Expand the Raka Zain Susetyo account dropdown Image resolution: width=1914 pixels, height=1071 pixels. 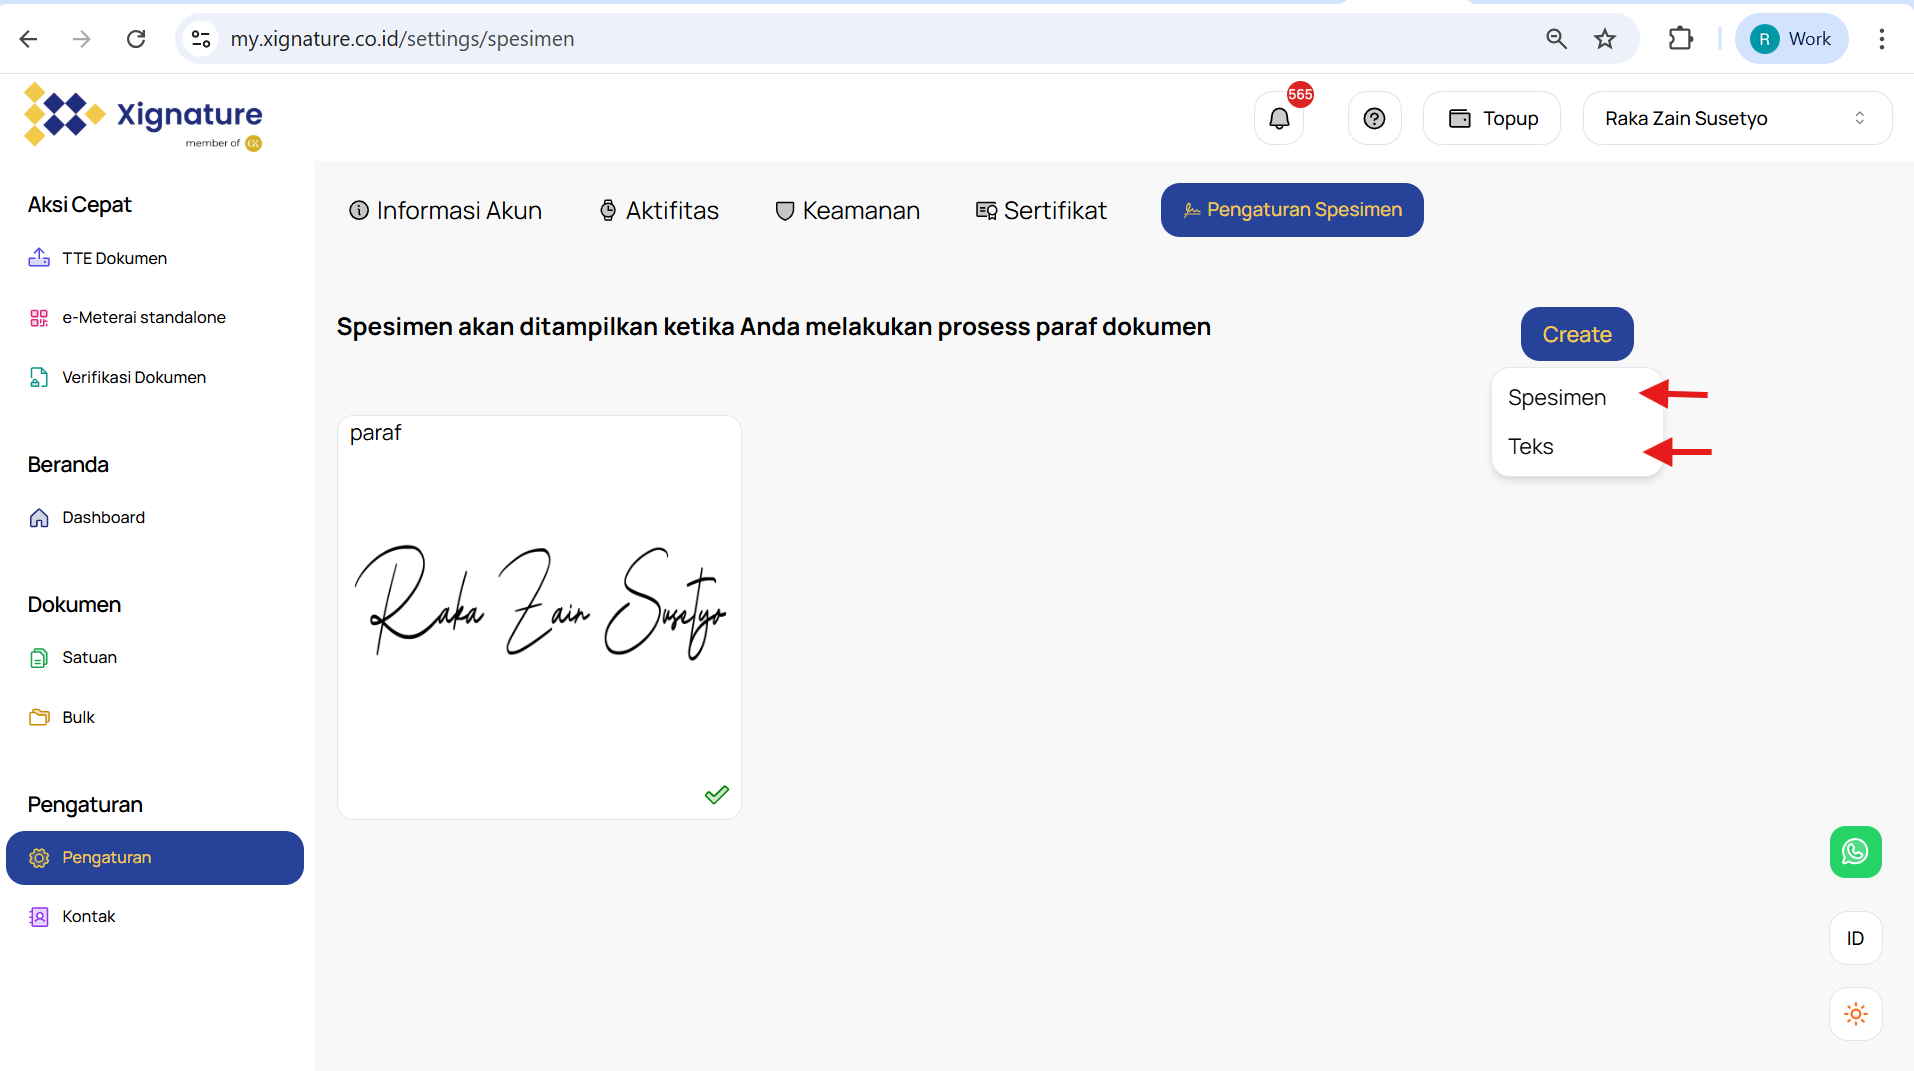click(x=1736, y=119)
